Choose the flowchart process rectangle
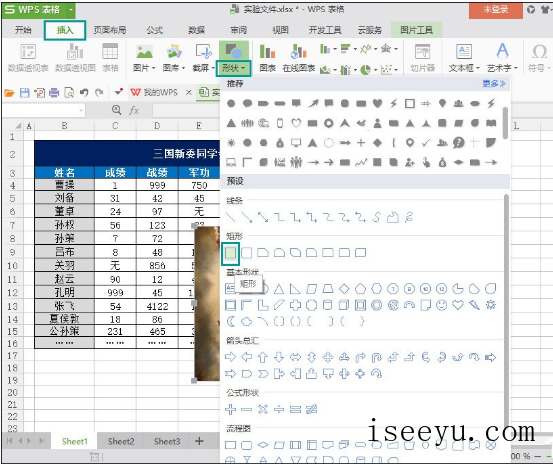Screen dimensions: 553x464 click(230, 445)
